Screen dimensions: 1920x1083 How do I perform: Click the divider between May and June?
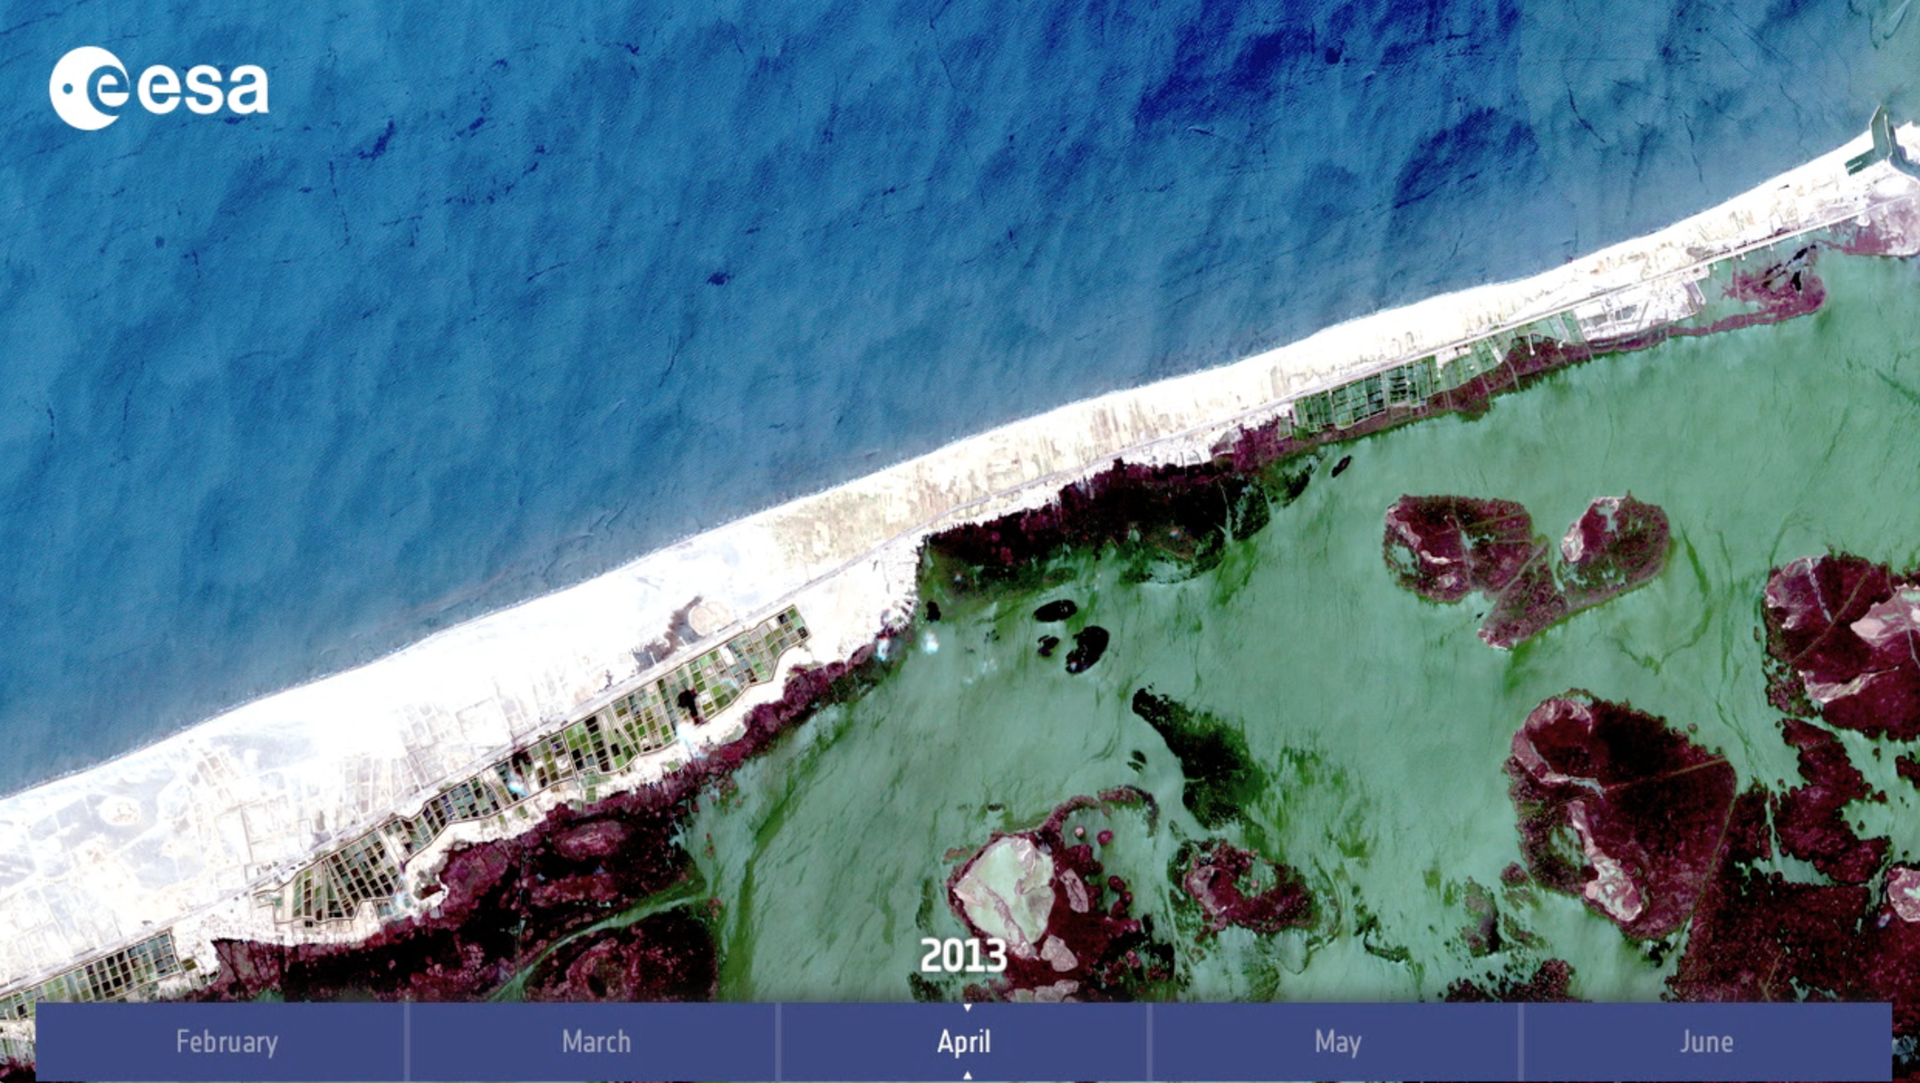1520,1042
